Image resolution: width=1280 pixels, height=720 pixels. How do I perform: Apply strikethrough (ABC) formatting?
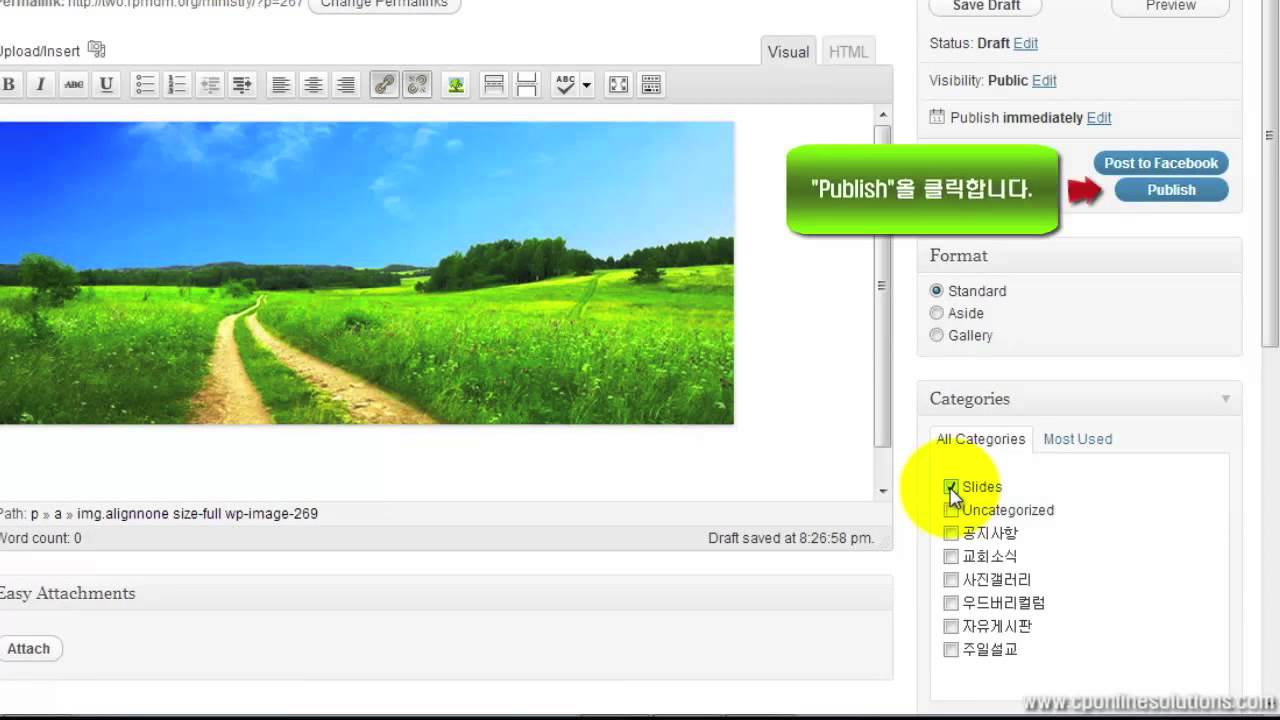(x=74, y=85)
